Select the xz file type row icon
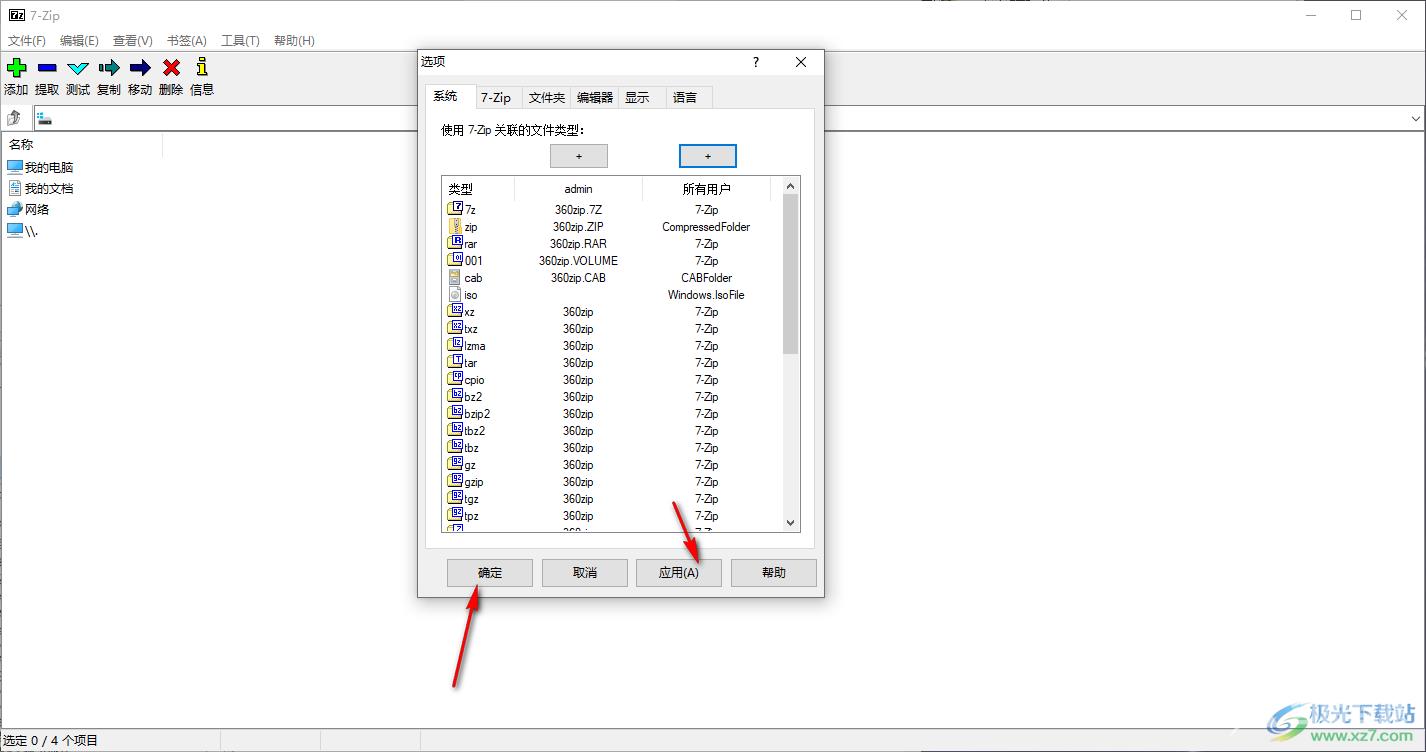1426x752 pixels. (455, 311)
